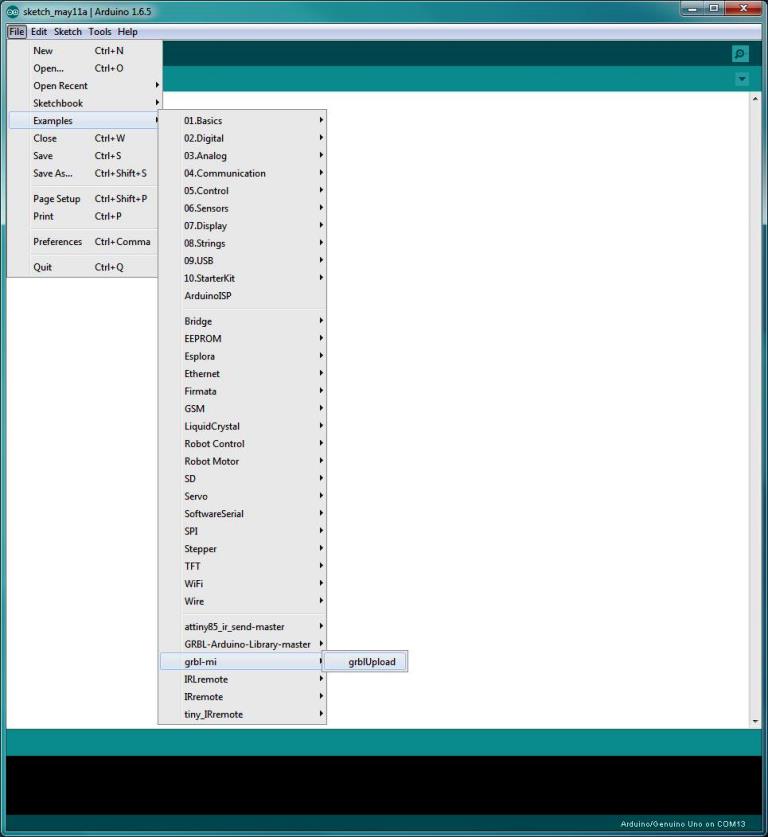The width and height of the screenshot is (768, 837).
Task: Click the Arduino app icon in title bar
Action: point(13,11)
